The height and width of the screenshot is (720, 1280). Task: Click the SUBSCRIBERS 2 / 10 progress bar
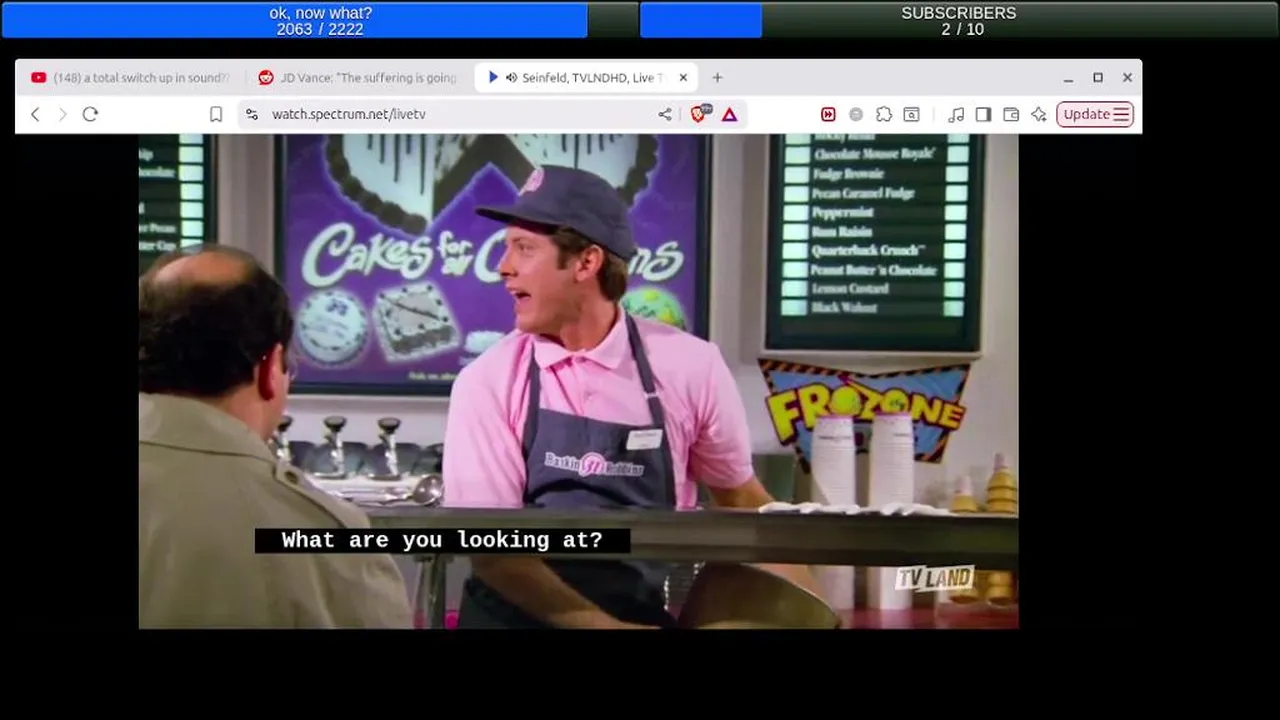[959, 20]
